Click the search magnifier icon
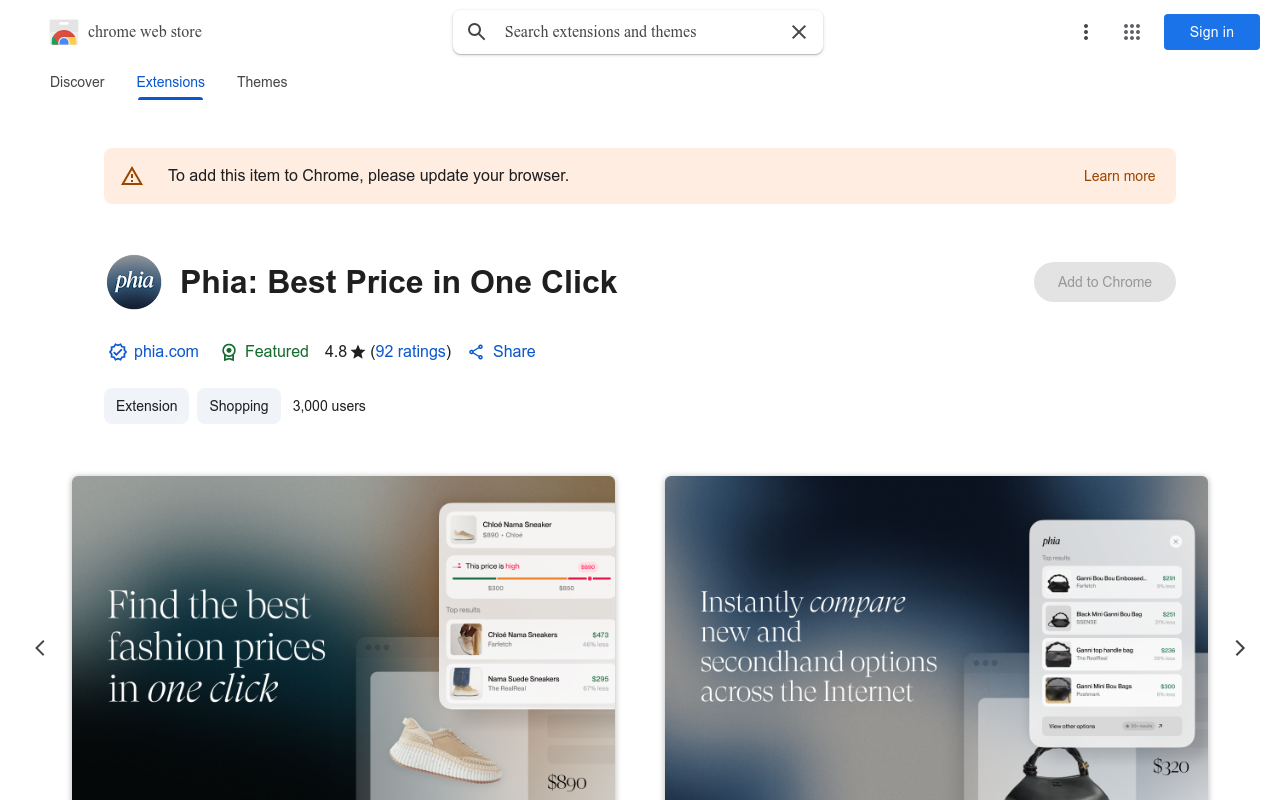The image size is (1280, 800). click(x=477, y=32)
